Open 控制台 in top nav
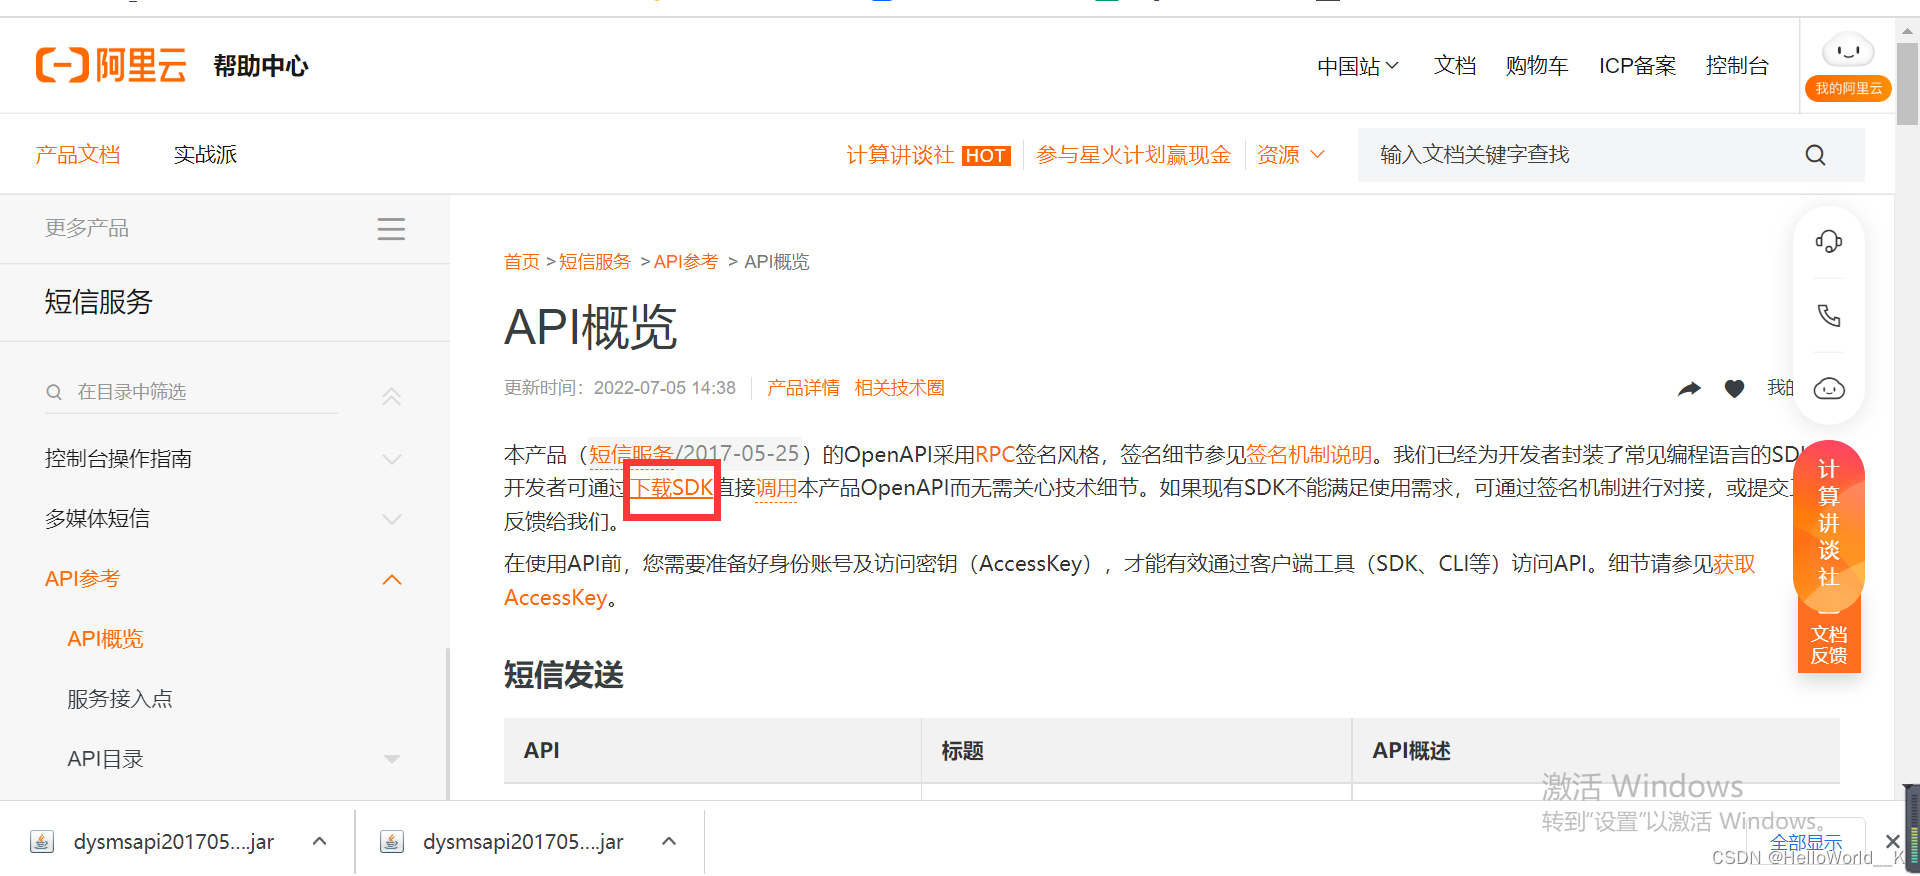The height and width of the screenshot is (876, 1920). coord(1737,66)
